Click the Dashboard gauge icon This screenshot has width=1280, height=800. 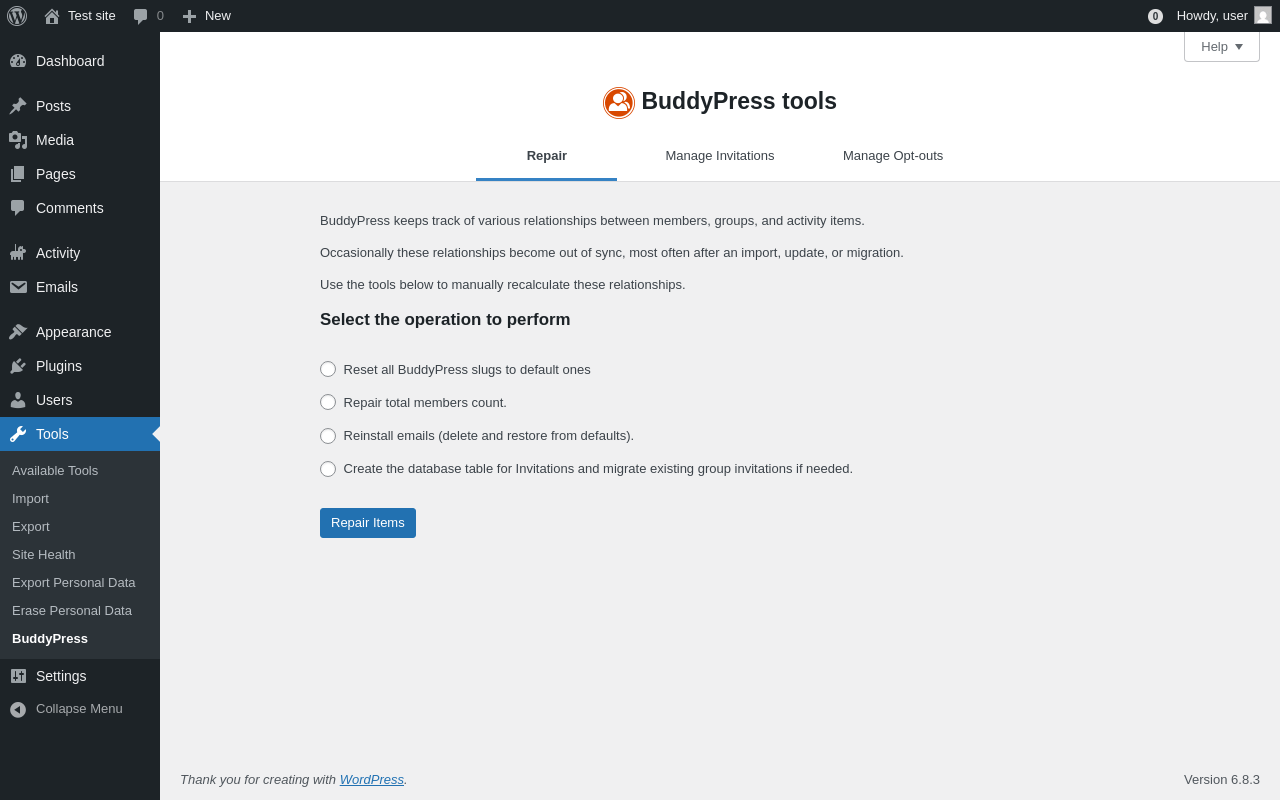(18, 61)
